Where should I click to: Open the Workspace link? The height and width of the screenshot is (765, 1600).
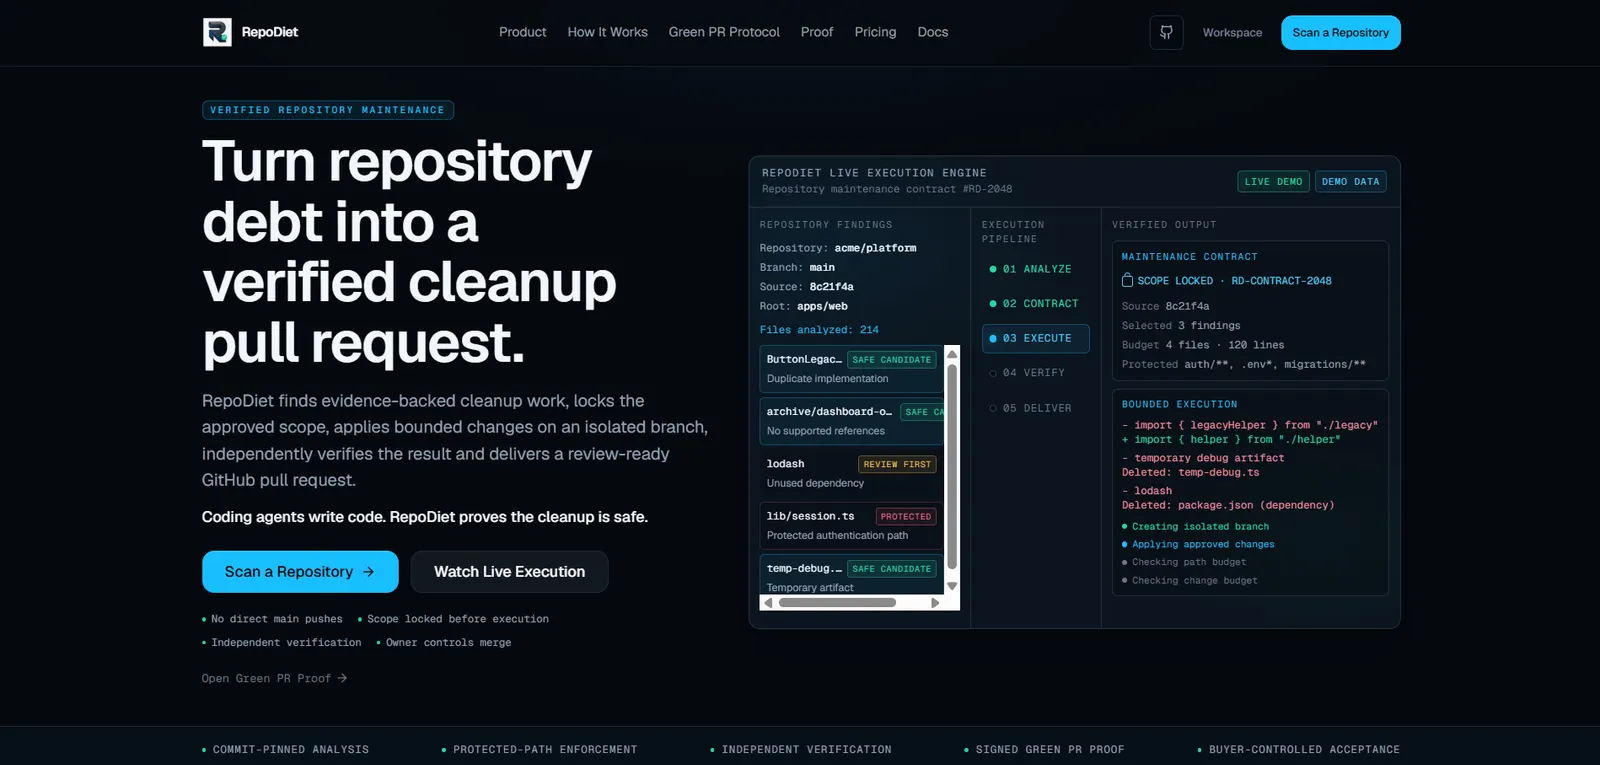[1232, 33]
